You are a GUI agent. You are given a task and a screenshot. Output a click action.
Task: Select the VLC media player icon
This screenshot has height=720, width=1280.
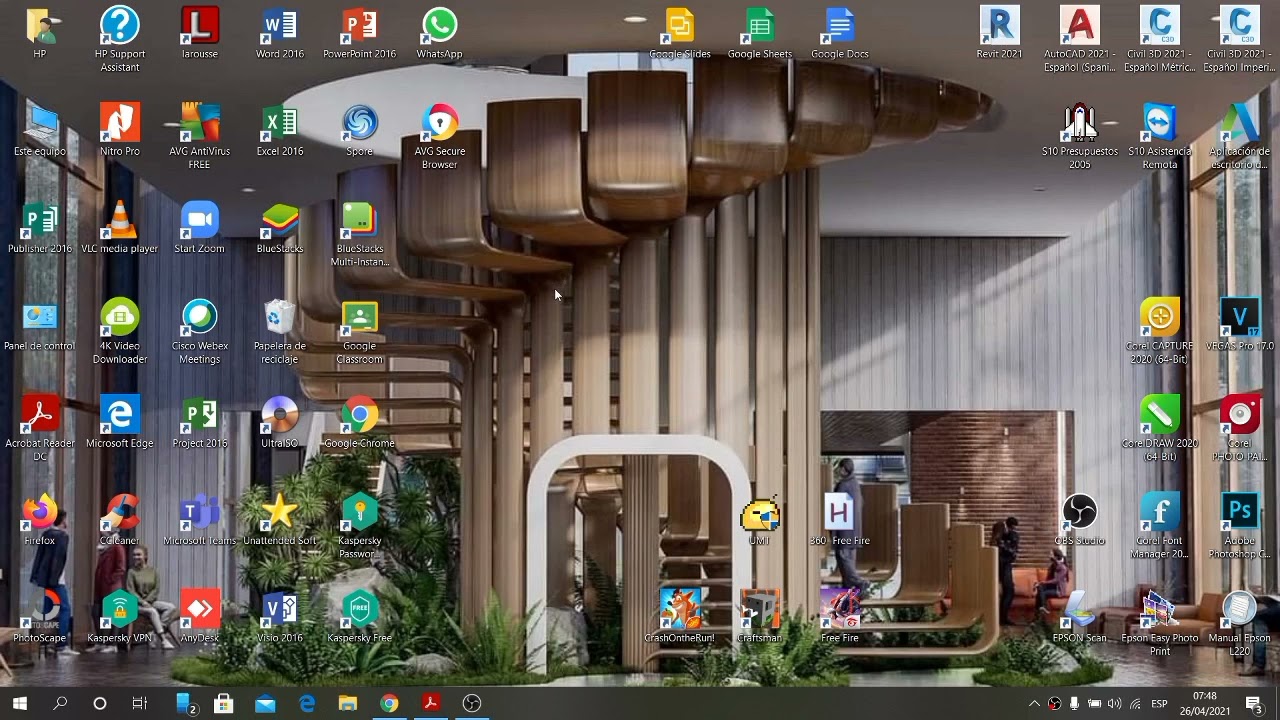click(120, 227)
